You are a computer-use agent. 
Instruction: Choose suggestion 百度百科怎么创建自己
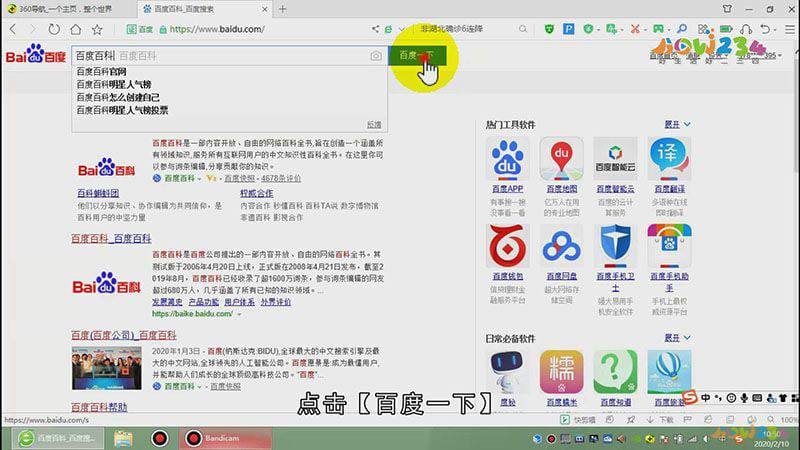click(118, 97)
